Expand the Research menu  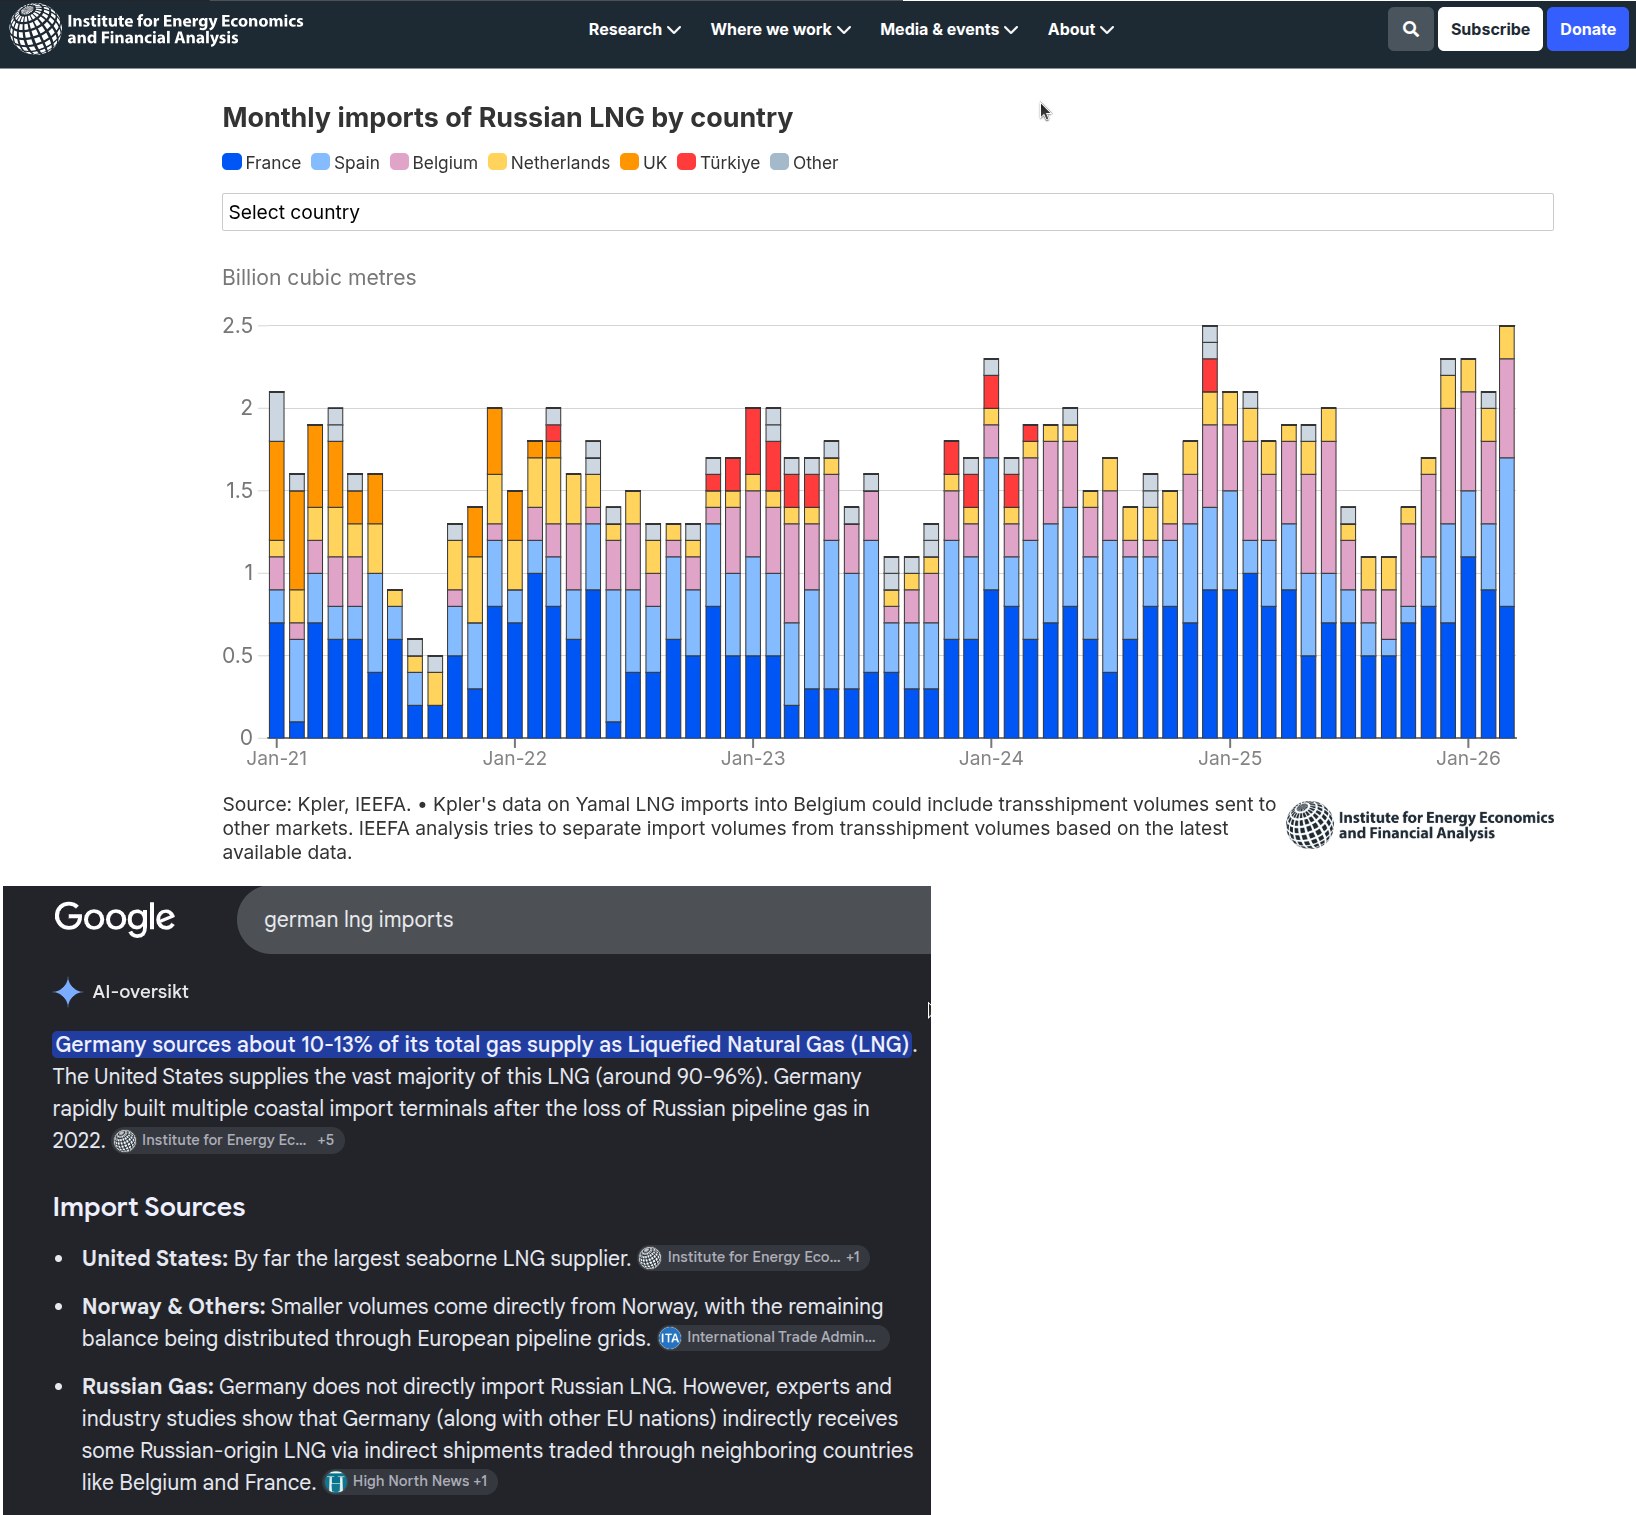(x=634, y=30)
